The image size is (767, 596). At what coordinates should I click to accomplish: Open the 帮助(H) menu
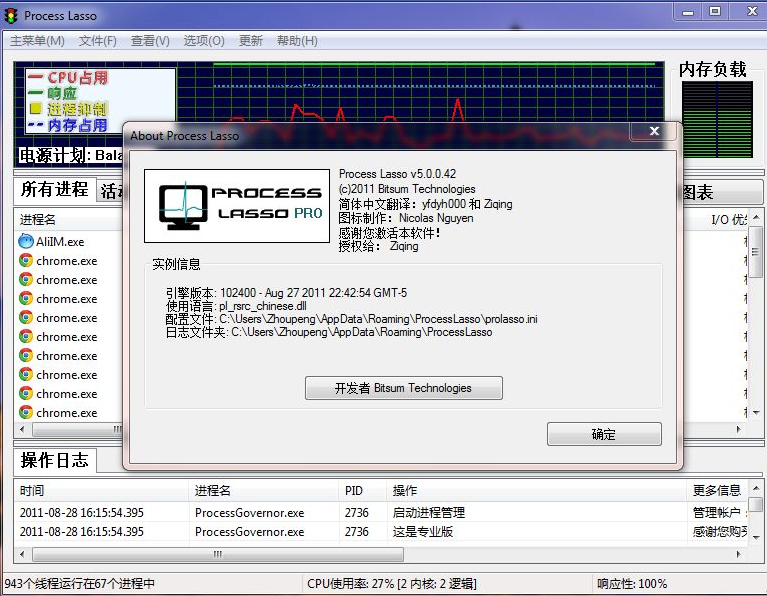coord(297,41)
